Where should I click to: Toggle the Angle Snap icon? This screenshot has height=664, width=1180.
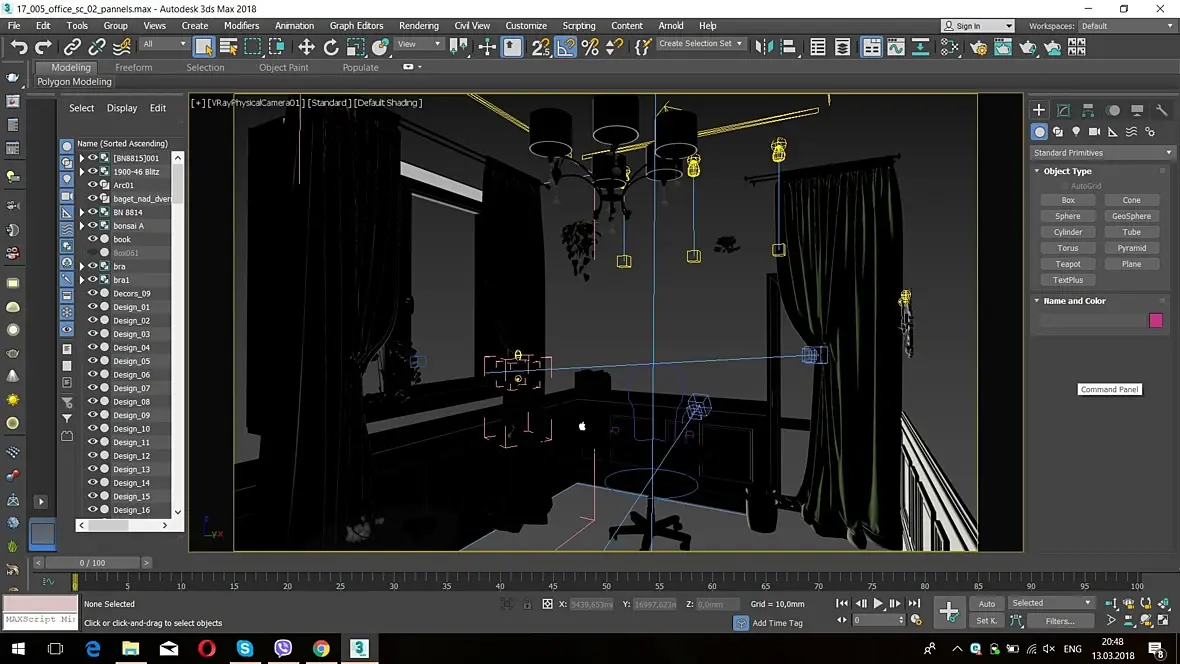point(566,47)
